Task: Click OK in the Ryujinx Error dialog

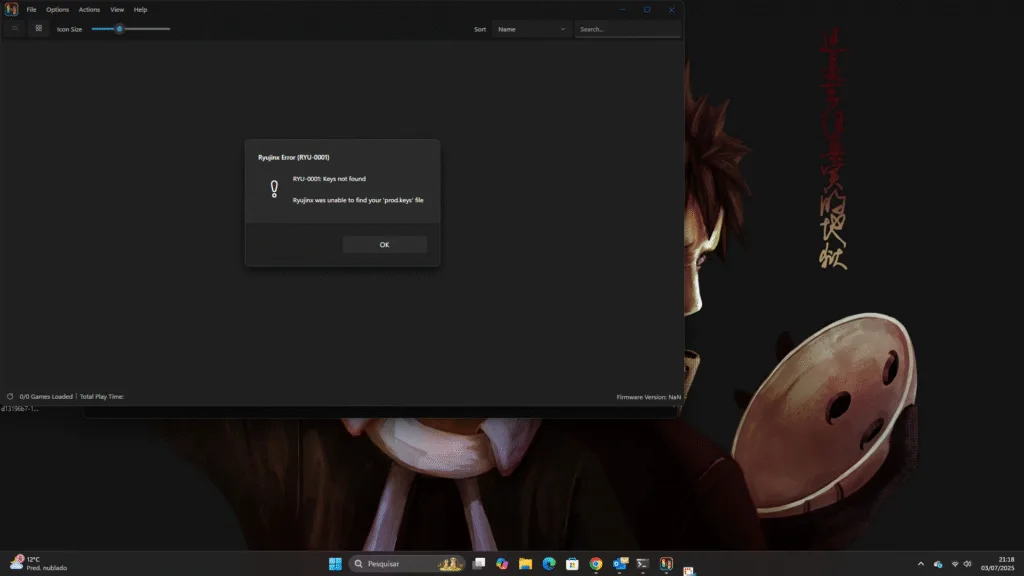Action: click(384, 244)
